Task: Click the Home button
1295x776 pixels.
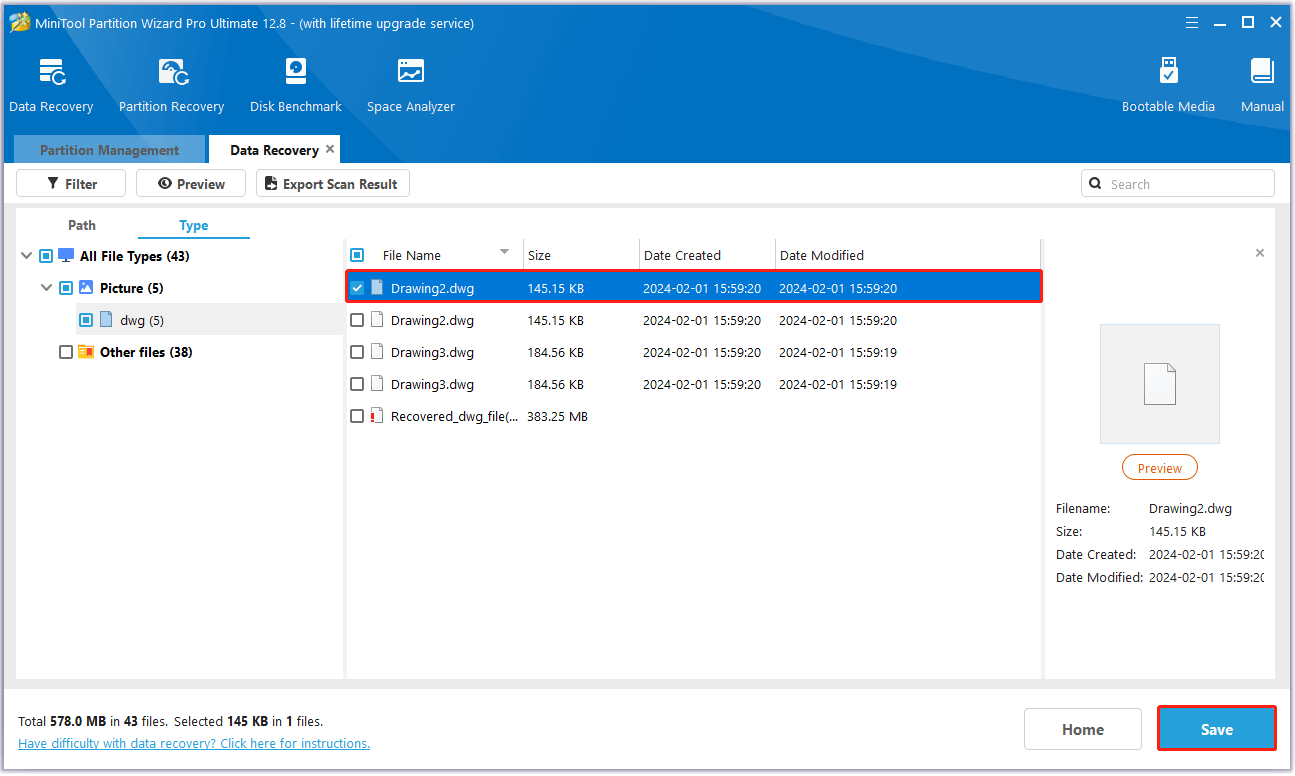Action: 1083,729
